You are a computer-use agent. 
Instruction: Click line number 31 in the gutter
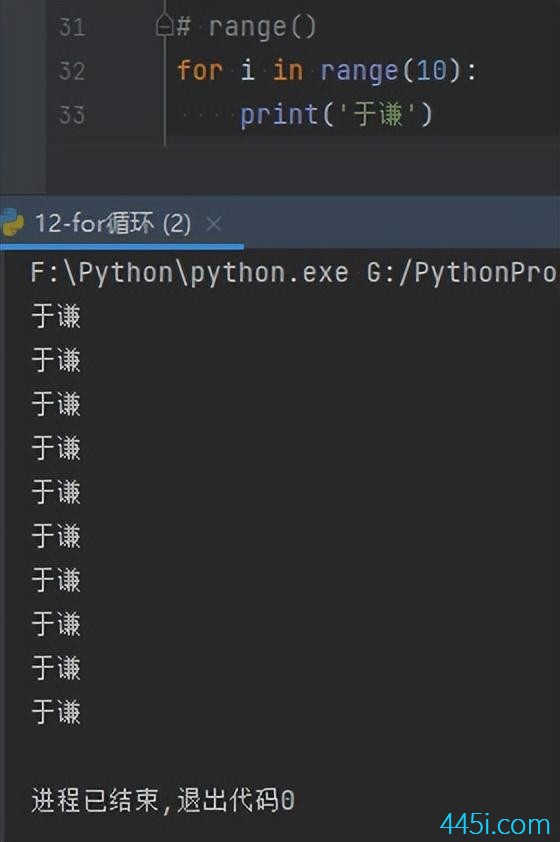(x=72, y=27)
